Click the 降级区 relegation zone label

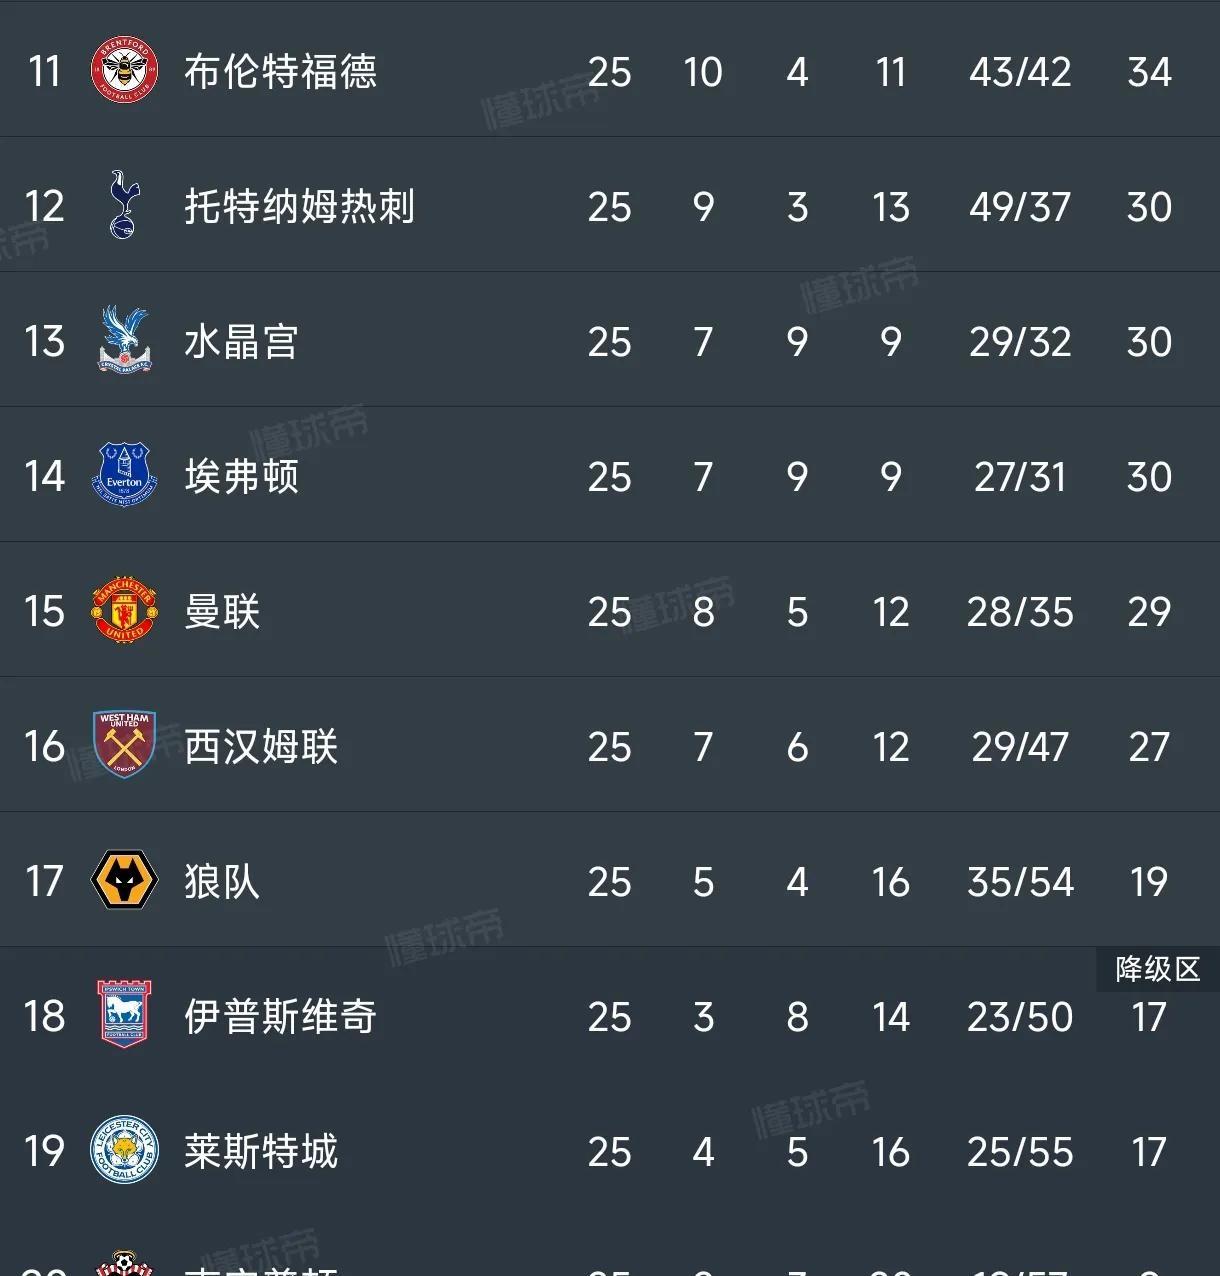click(1157, 968)
